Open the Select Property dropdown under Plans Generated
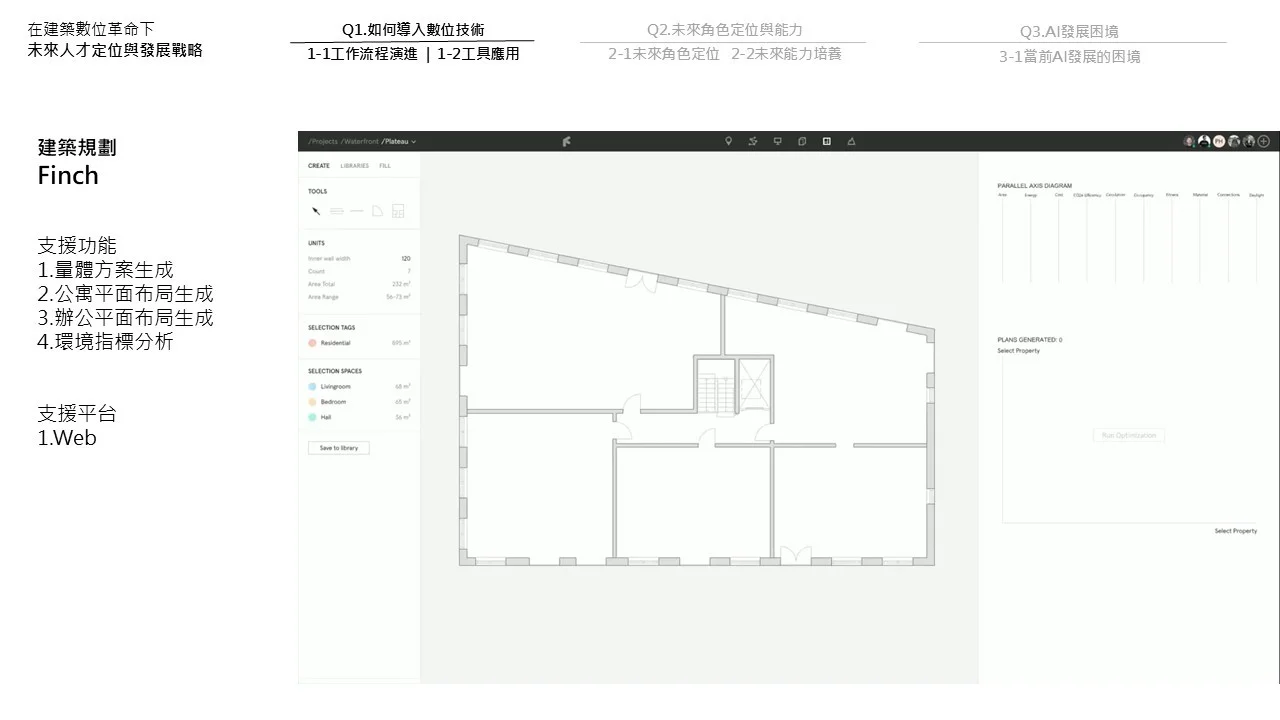 1018,351
